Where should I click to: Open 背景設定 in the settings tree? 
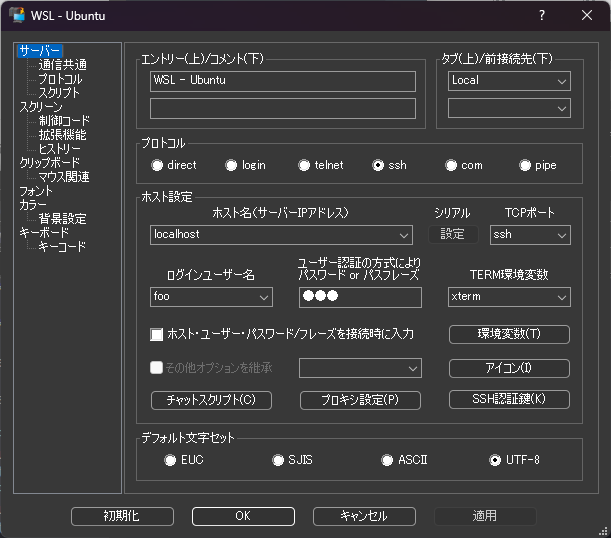click(63, 219)
